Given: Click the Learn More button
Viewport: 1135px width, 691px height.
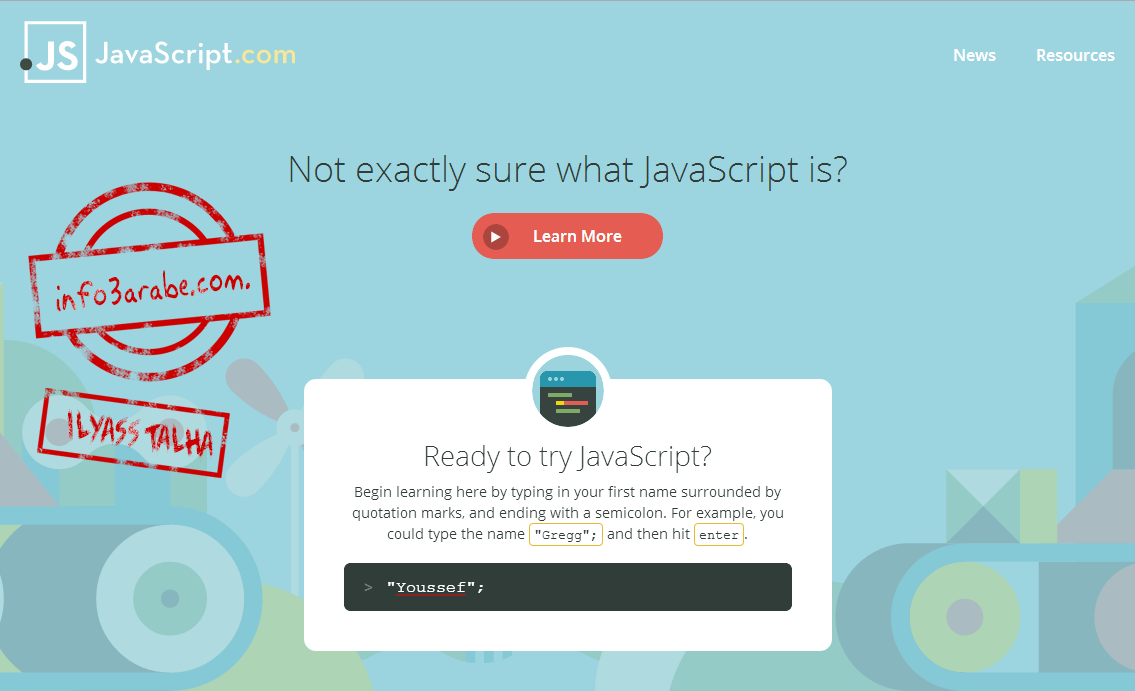Looking at the screenshot, I should 567,236.
